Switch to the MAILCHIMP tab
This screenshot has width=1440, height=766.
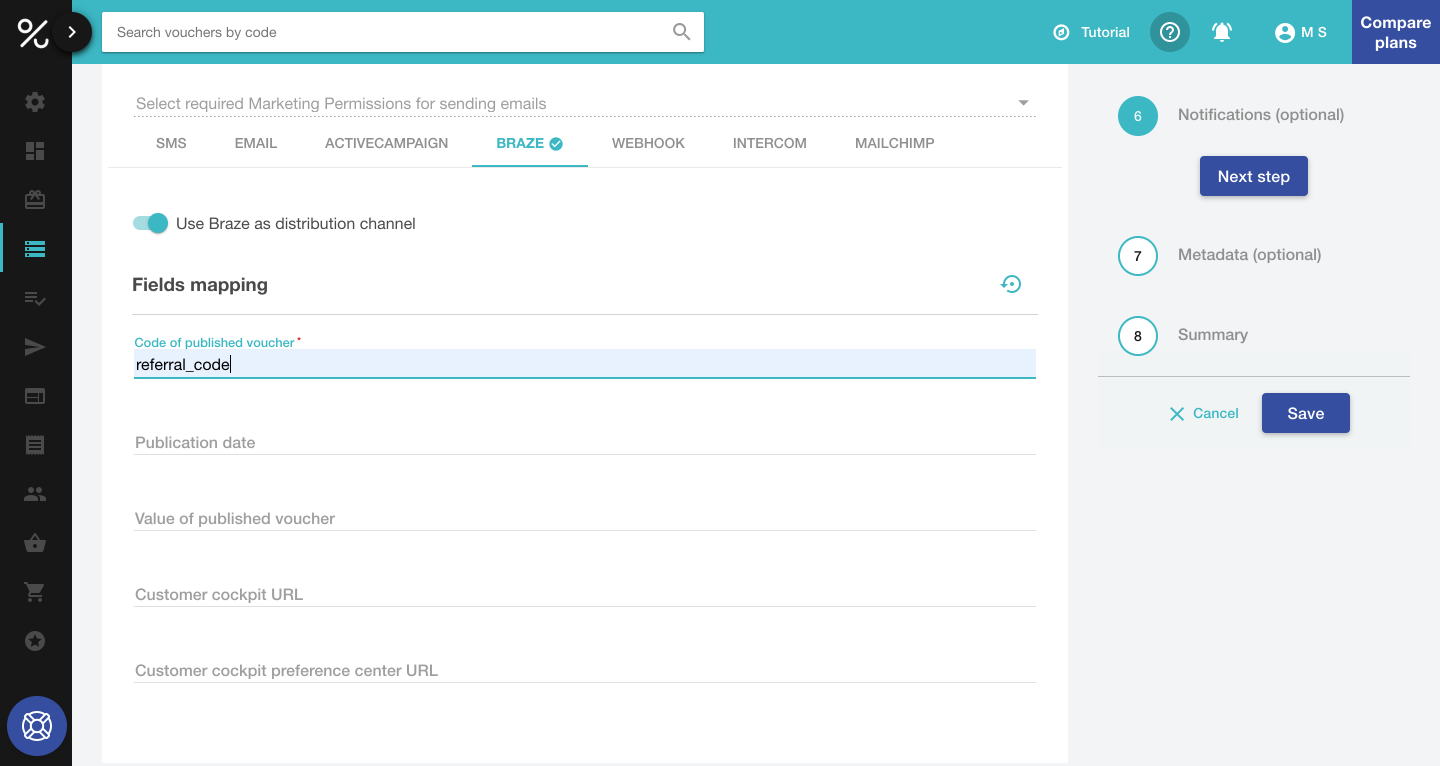(x=894, y=143)
